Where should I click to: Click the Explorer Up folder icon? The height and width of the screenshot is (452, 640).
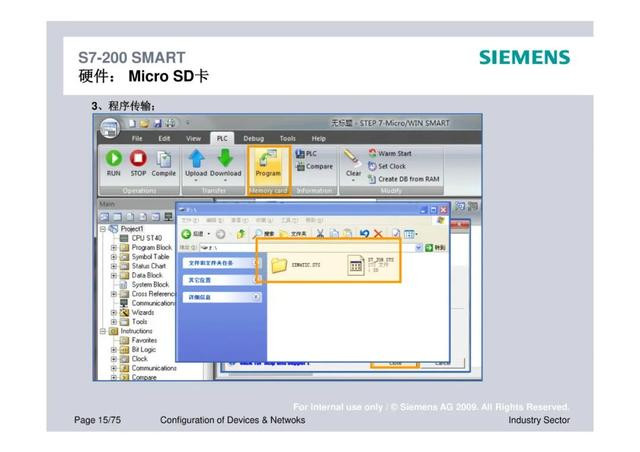(241, 234)
